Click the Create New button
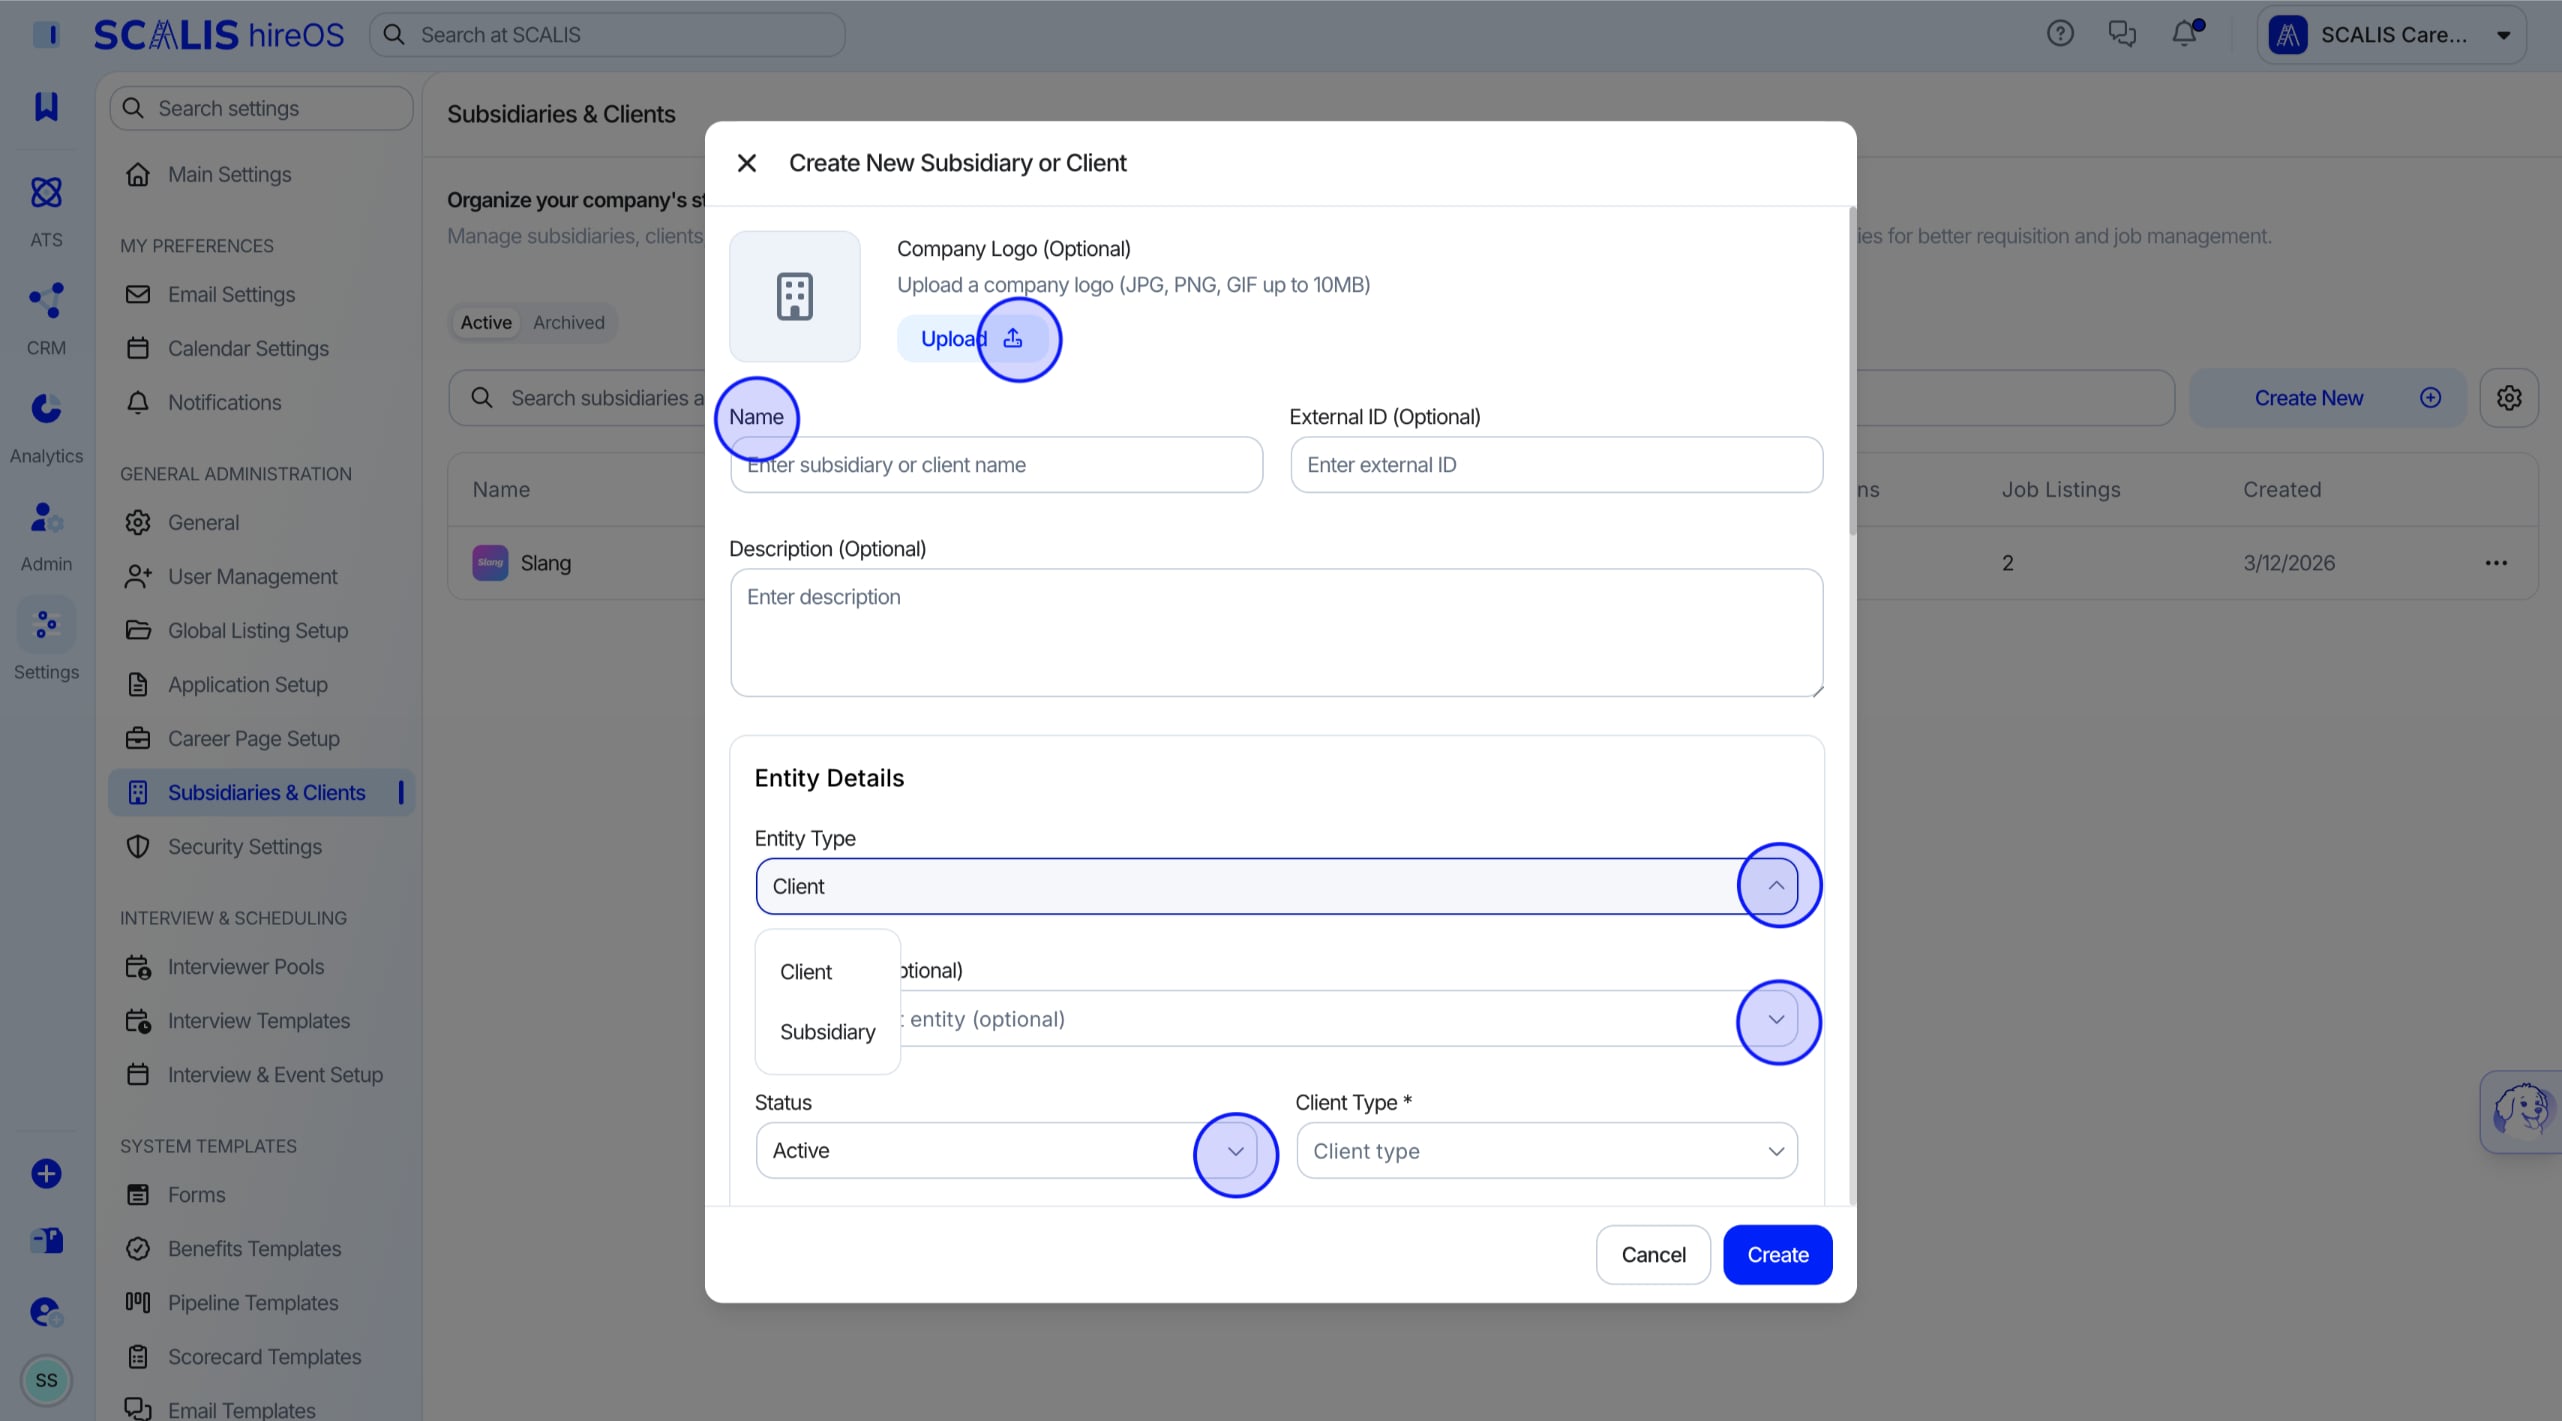Image resolution: width=2562 pixels, height=1421 pixels. coord(2327,398)
